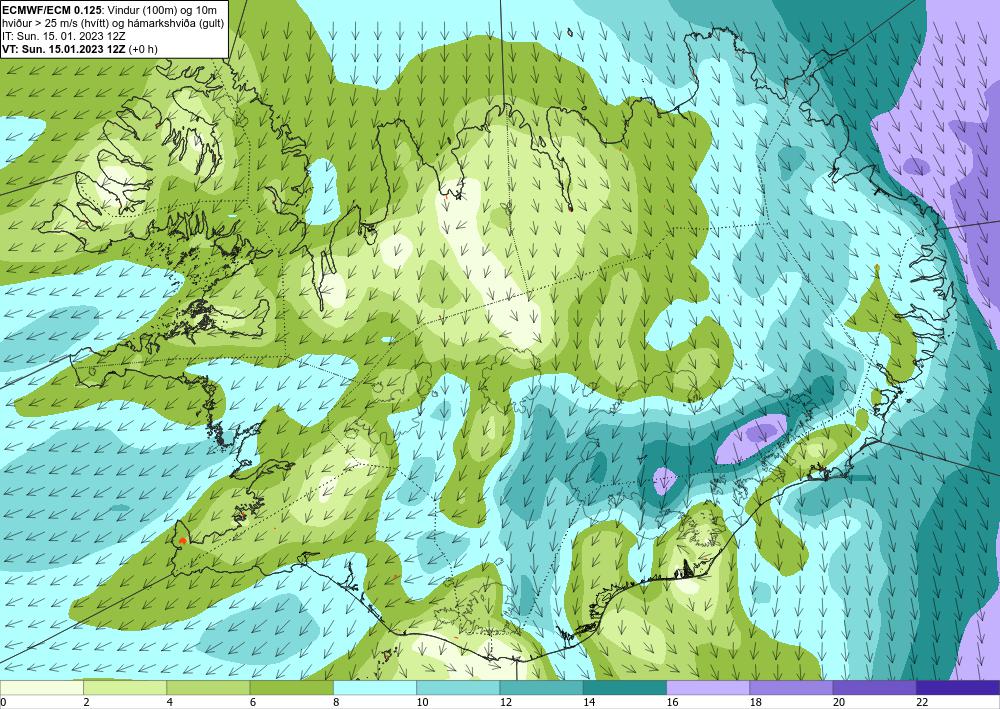Pick the 20–22 legend swatch
The height and width of the screenshot is (709, 1000).
point(875,687)
